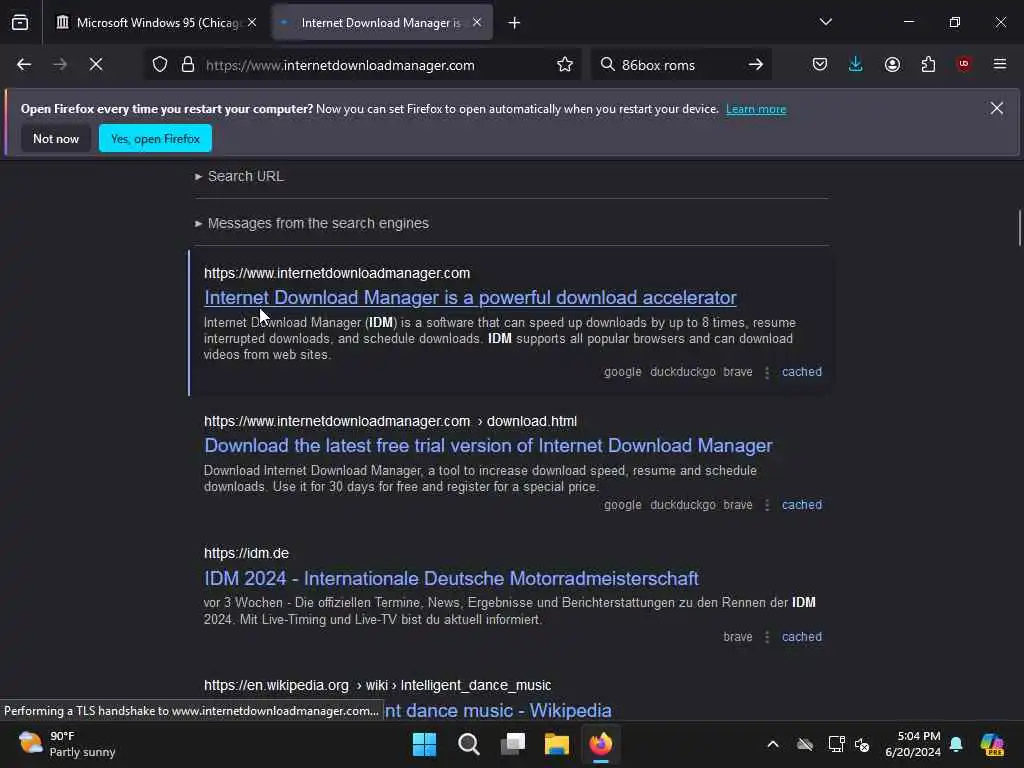Close the Internet Download Manager tab

coord(477,23)
